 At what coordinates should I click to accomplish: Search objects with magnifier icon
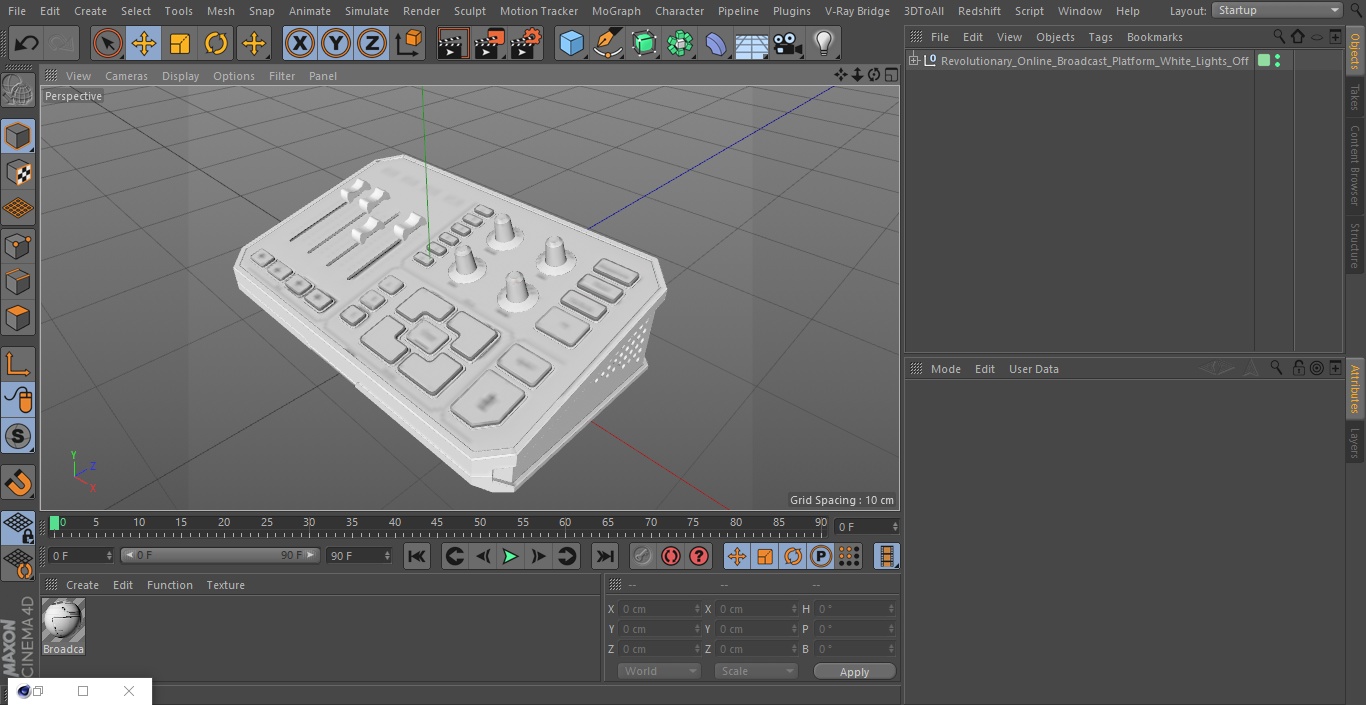click(x=1279, y=37)
